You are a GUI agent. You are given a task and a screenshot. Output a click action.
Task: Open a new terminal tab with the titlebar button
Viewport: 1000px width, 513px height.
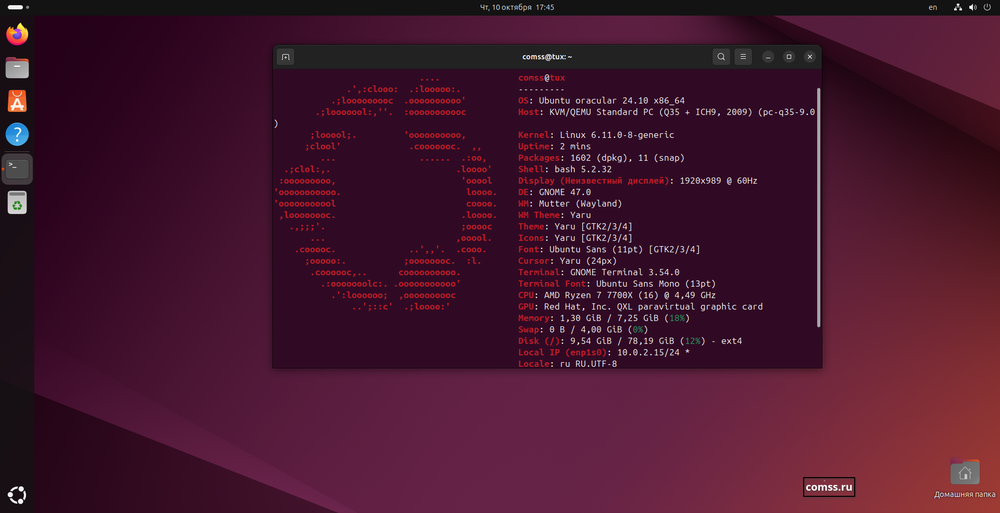286,57
